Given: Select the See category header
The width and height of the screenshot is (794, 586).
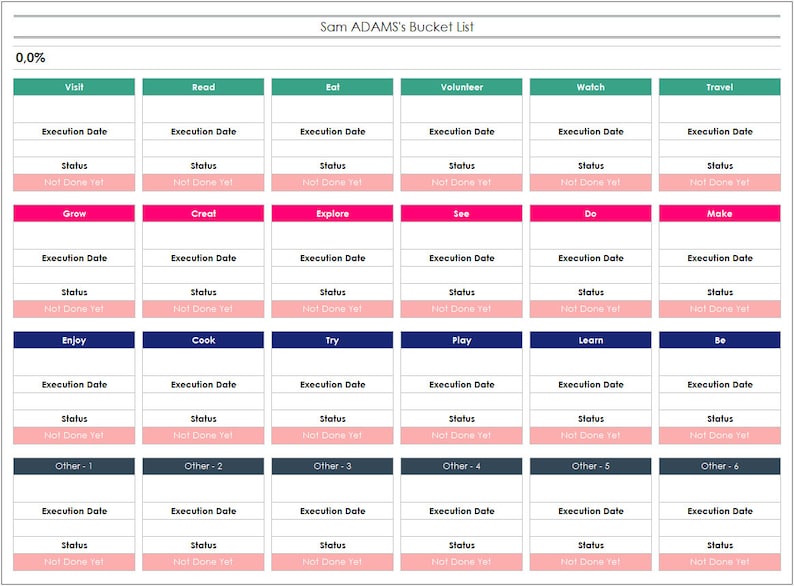Looking at the screenshot, I should coord(461,213).
